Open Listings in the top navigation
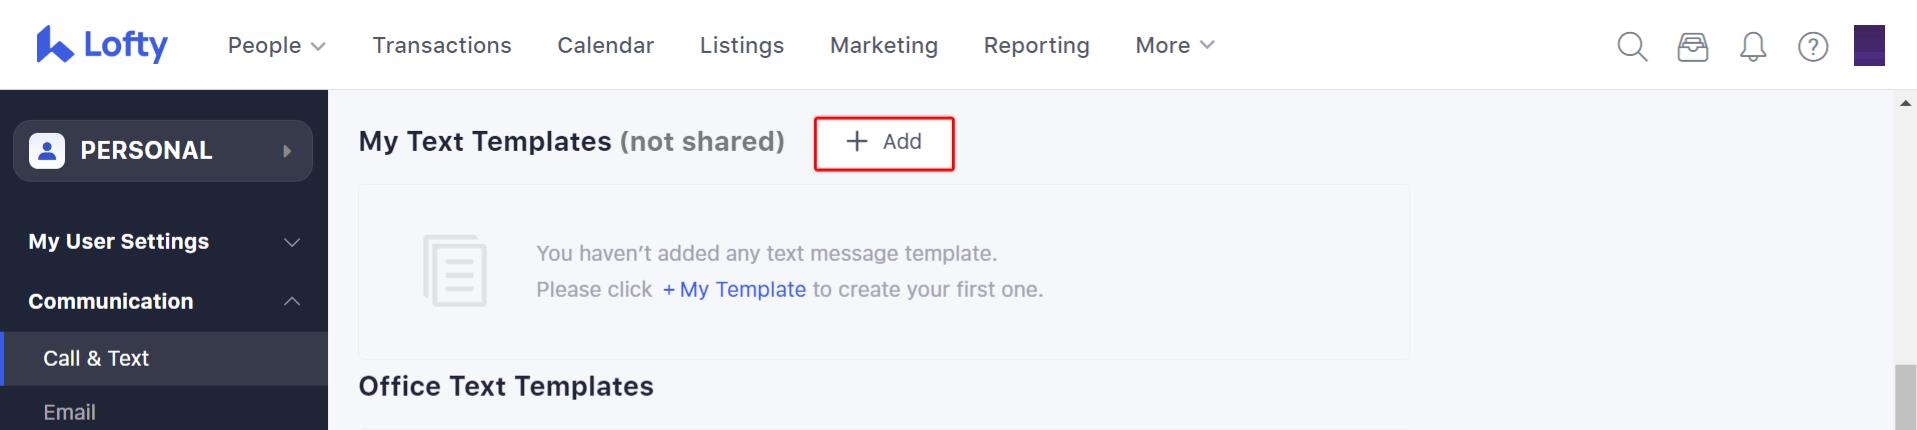 coord(742,45)
